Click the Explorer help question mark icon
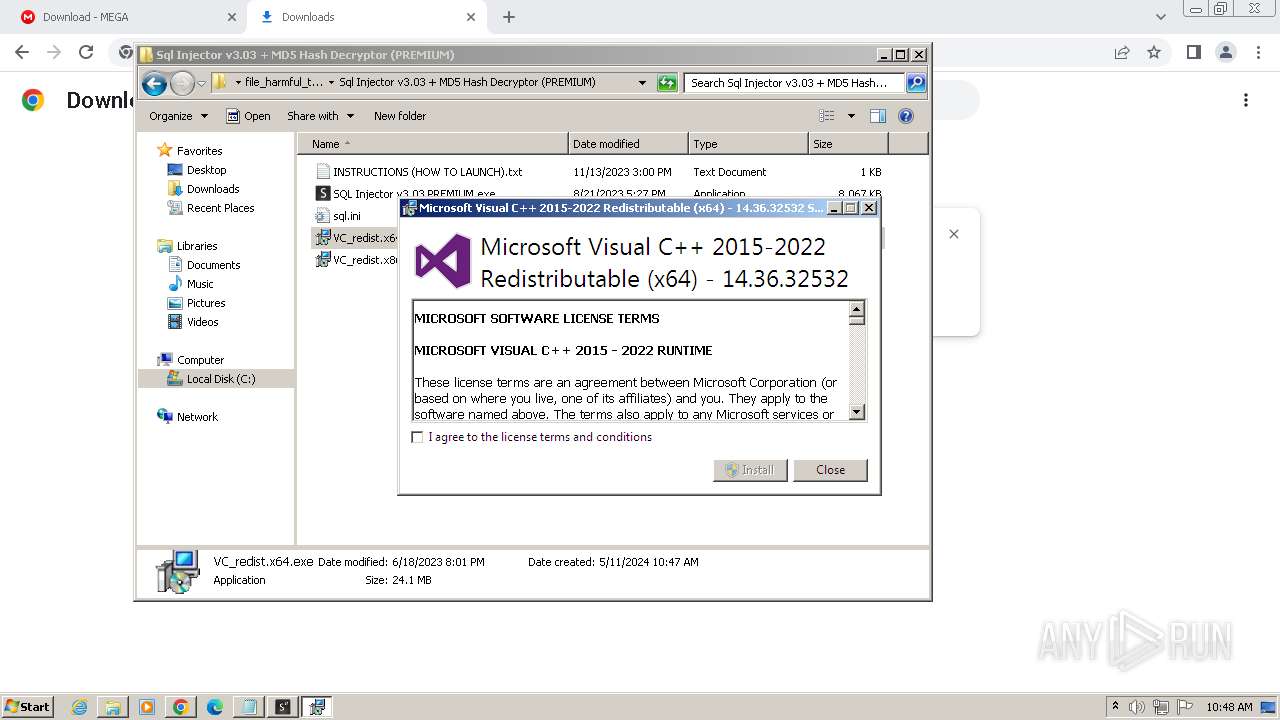 click(x=906, y=116)
